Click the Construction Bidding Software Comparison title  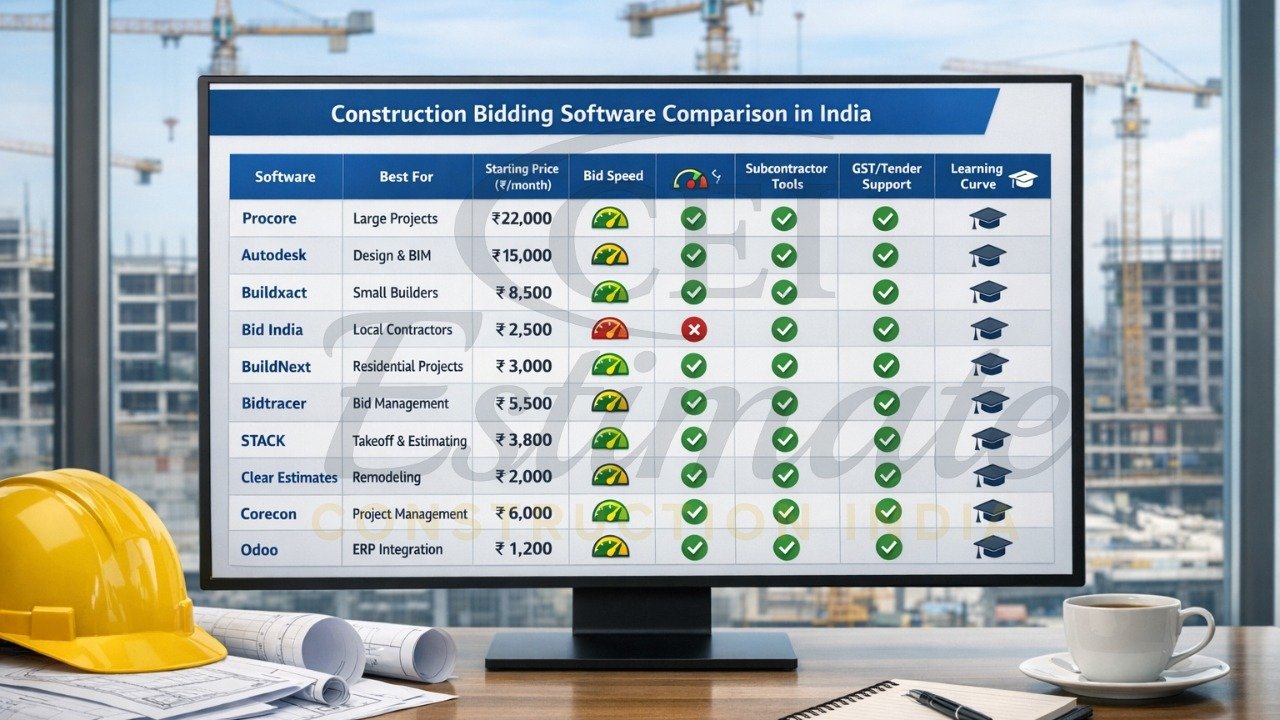point(600,113)
